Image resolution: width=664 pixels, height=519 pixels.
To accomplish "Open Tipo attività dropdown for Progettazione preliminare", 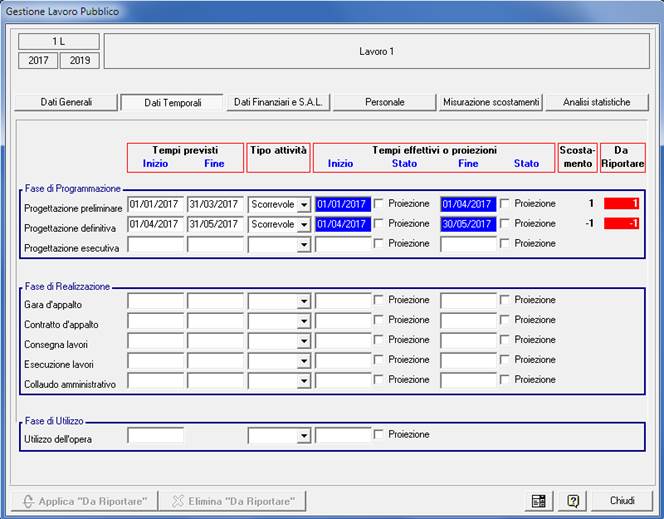I will pos(303,205).
